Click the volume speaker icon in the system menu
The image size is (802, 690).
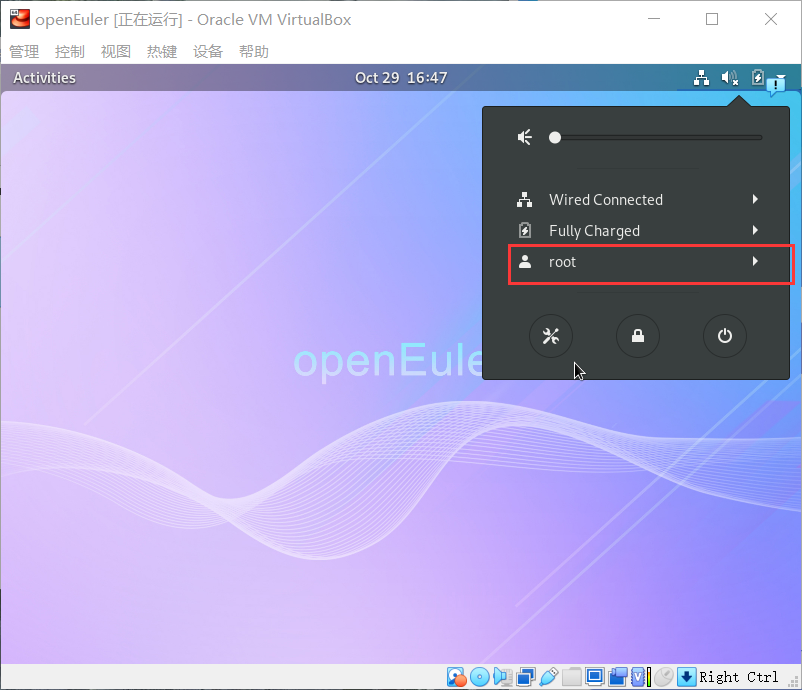coord(525,137)
